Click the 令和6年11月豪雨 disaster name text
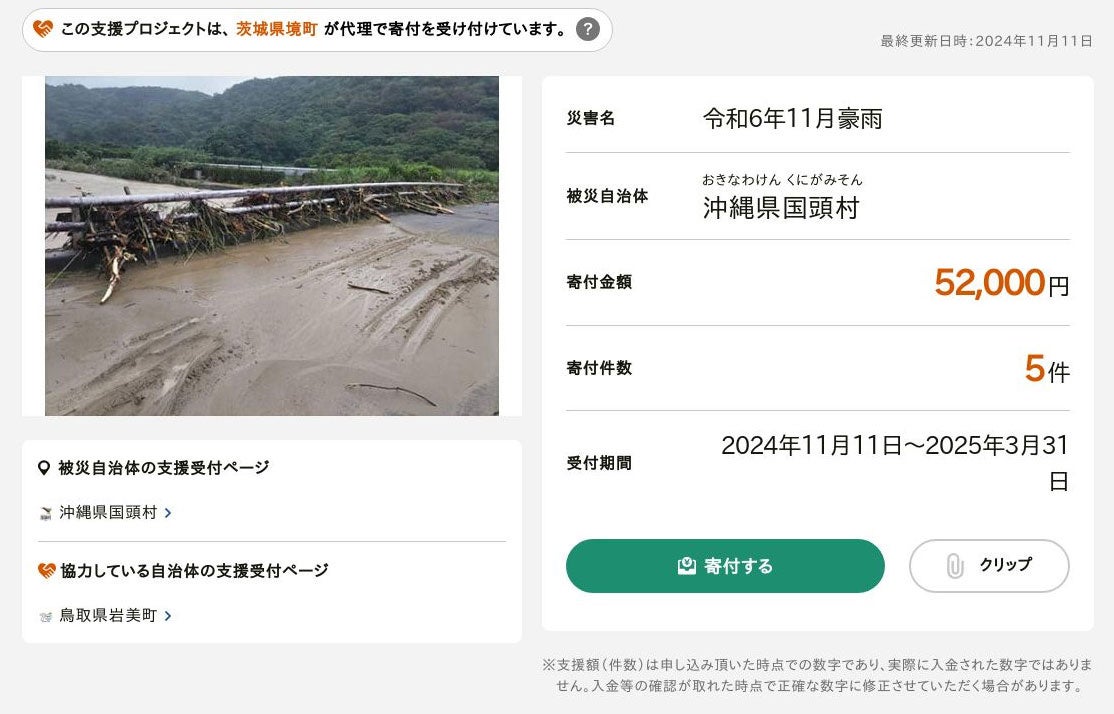The image size is (1114, 714). click(792, 119)
